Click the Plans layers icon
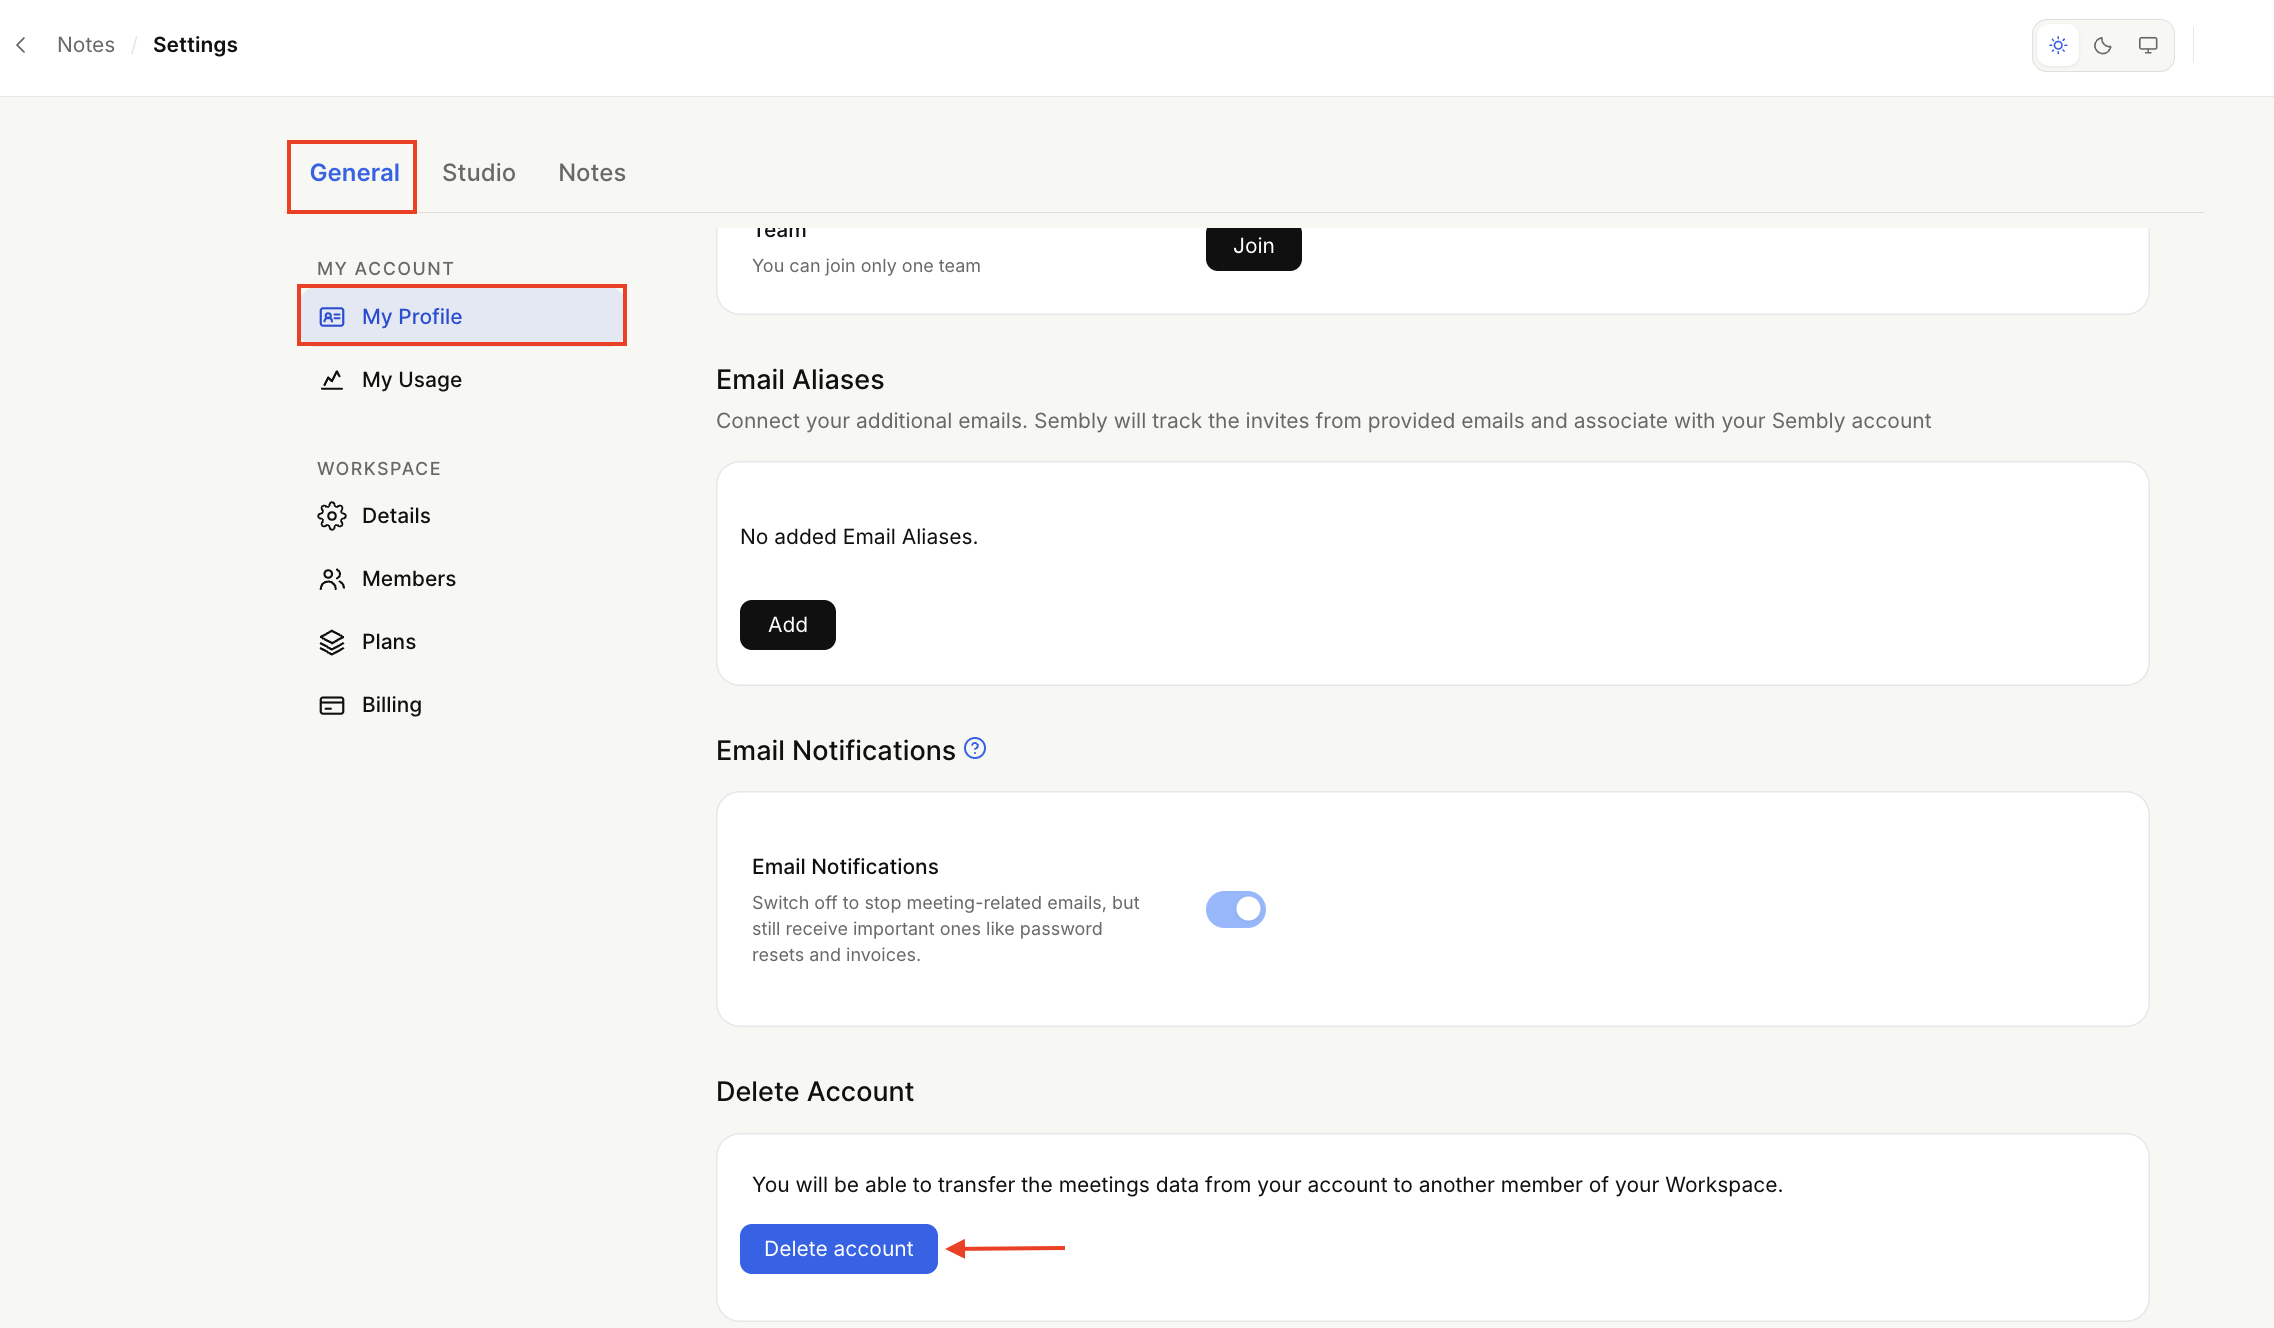The image size is (2274, 1328). [x=332, y=642]
